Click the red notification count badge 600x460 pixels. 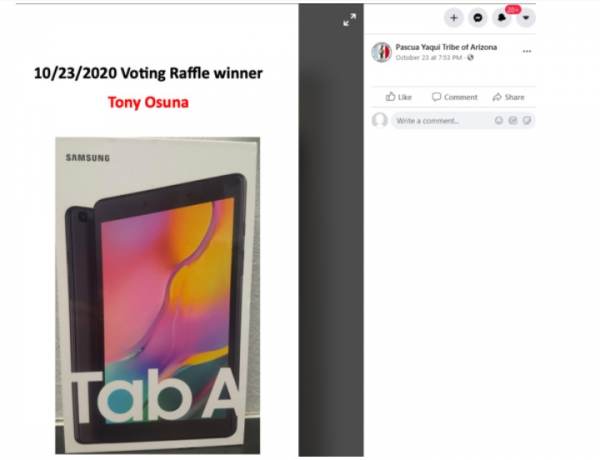tap(513, 9)
